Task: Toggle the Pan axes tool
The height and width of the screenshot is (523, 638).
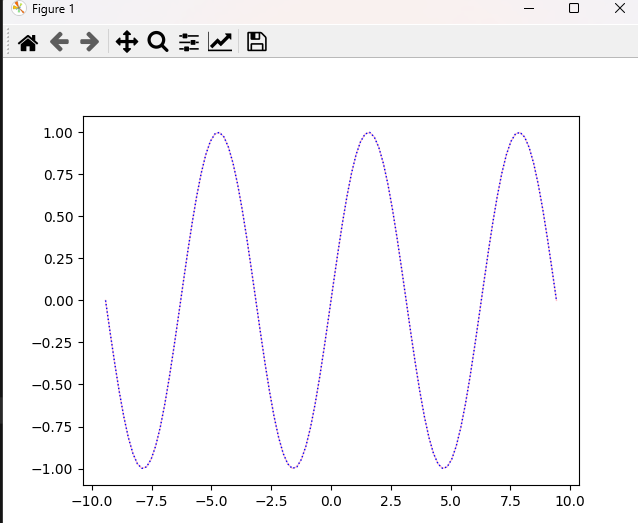Action: 126,42
